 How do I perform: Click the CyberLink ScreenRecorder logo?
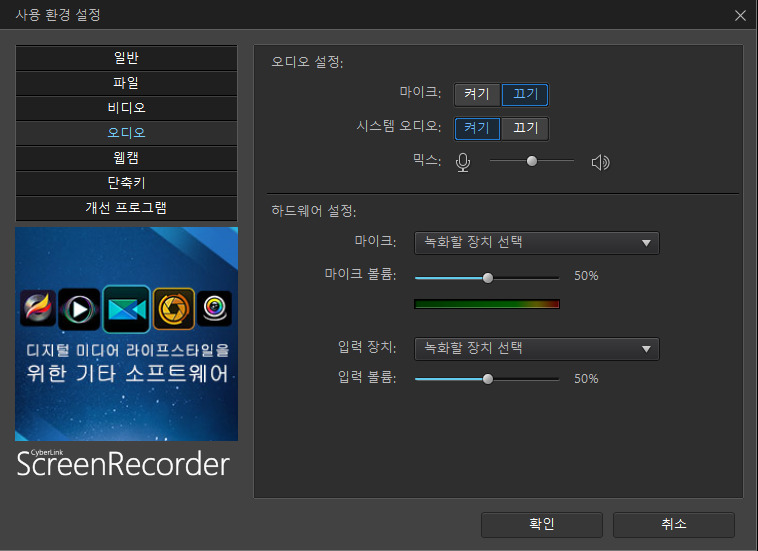(x=123, y=463)
